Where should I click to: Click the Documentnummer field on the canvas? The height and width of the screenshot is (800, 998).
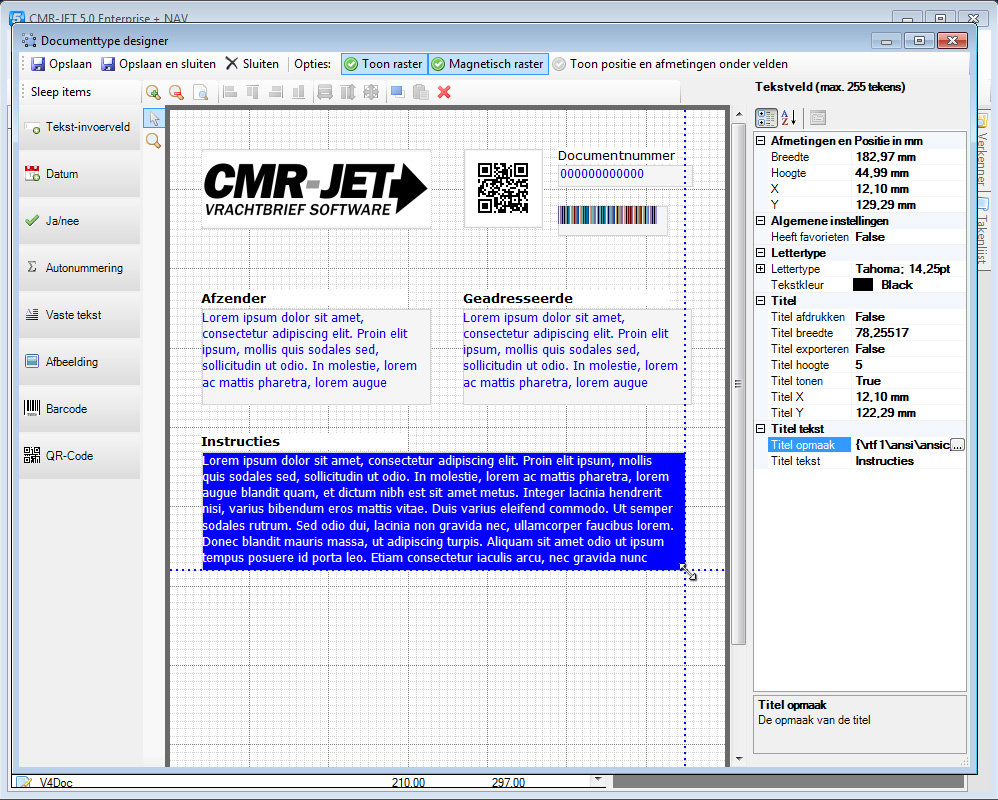coord(624,174)
